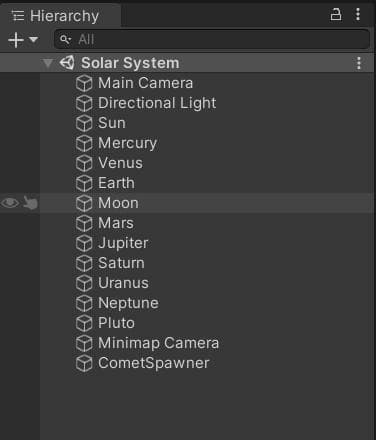Click the cube icon for Saturn
The width and height of the screenshot is (376, 440).
[x=84, y=263]
